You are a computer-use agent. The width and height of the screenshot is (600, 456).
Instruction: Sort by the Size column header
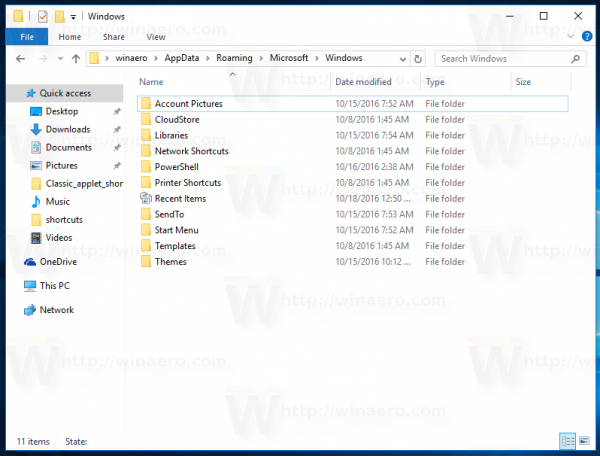523,82
